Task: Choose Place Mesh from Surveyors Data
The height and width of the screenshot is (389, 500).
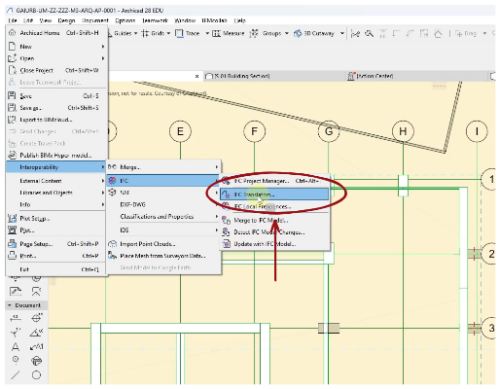Action: tap(163, 256)
